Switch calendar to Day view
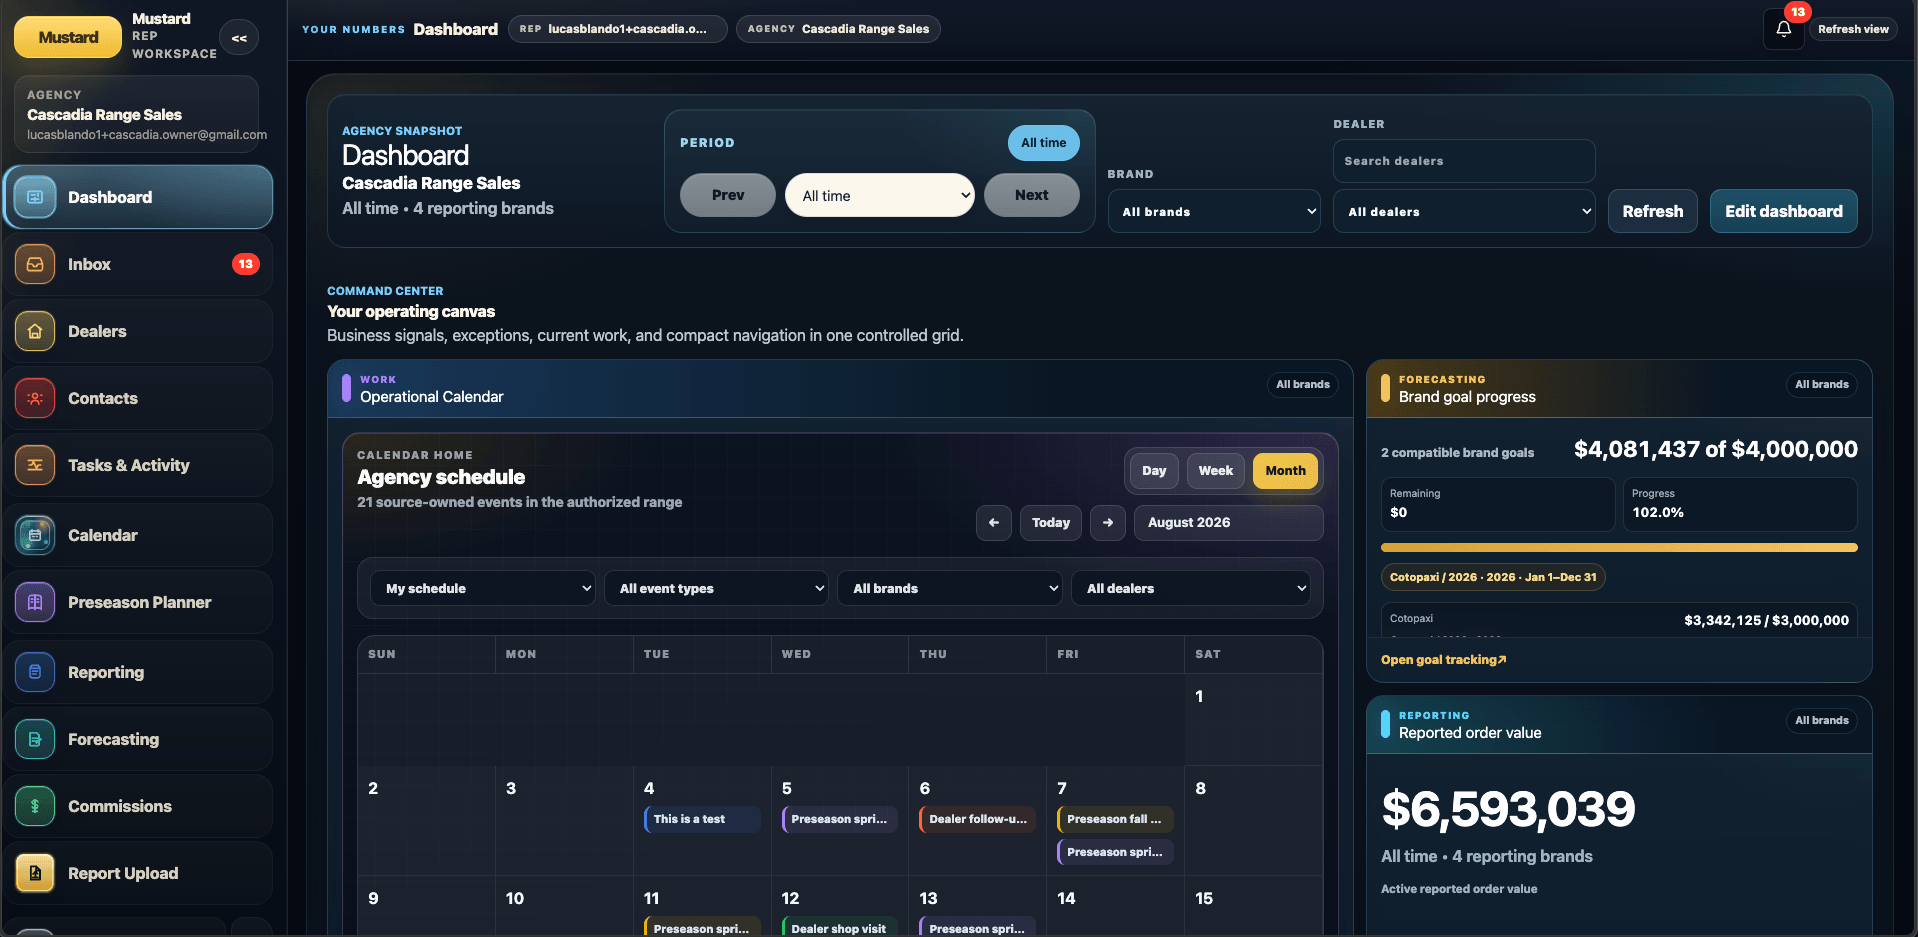 coord(1154,471)
